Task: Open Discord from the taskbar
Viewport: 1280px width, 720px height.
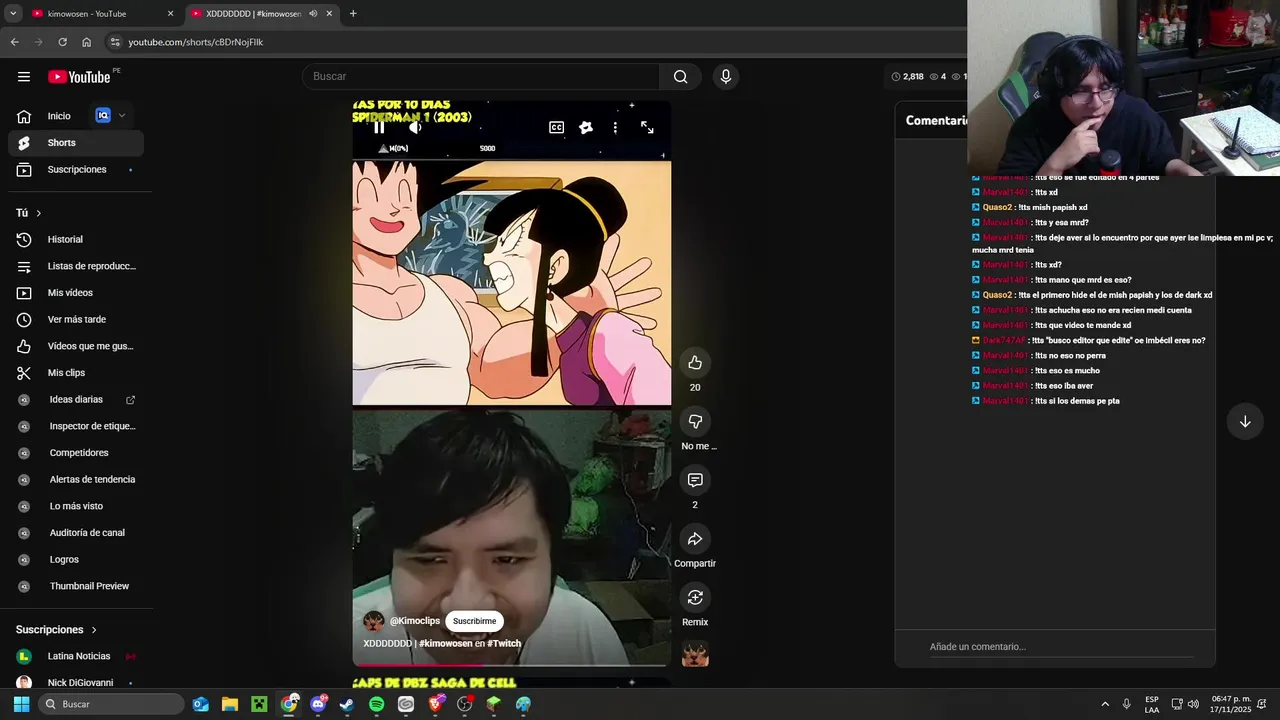Action: 318,704
